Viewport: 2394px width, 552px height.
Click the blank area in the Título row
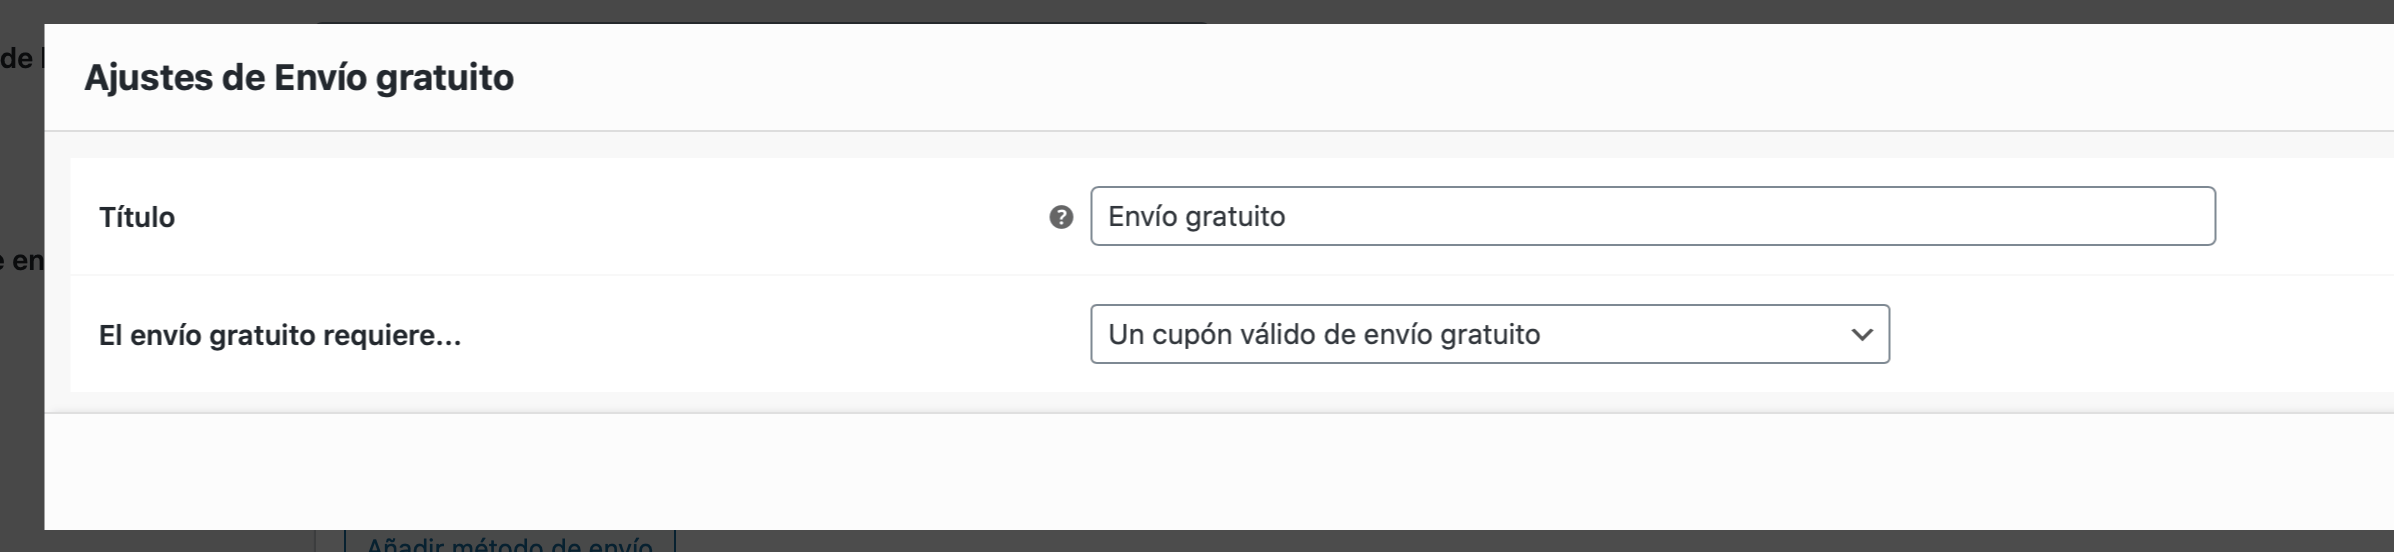click(600, 217)
